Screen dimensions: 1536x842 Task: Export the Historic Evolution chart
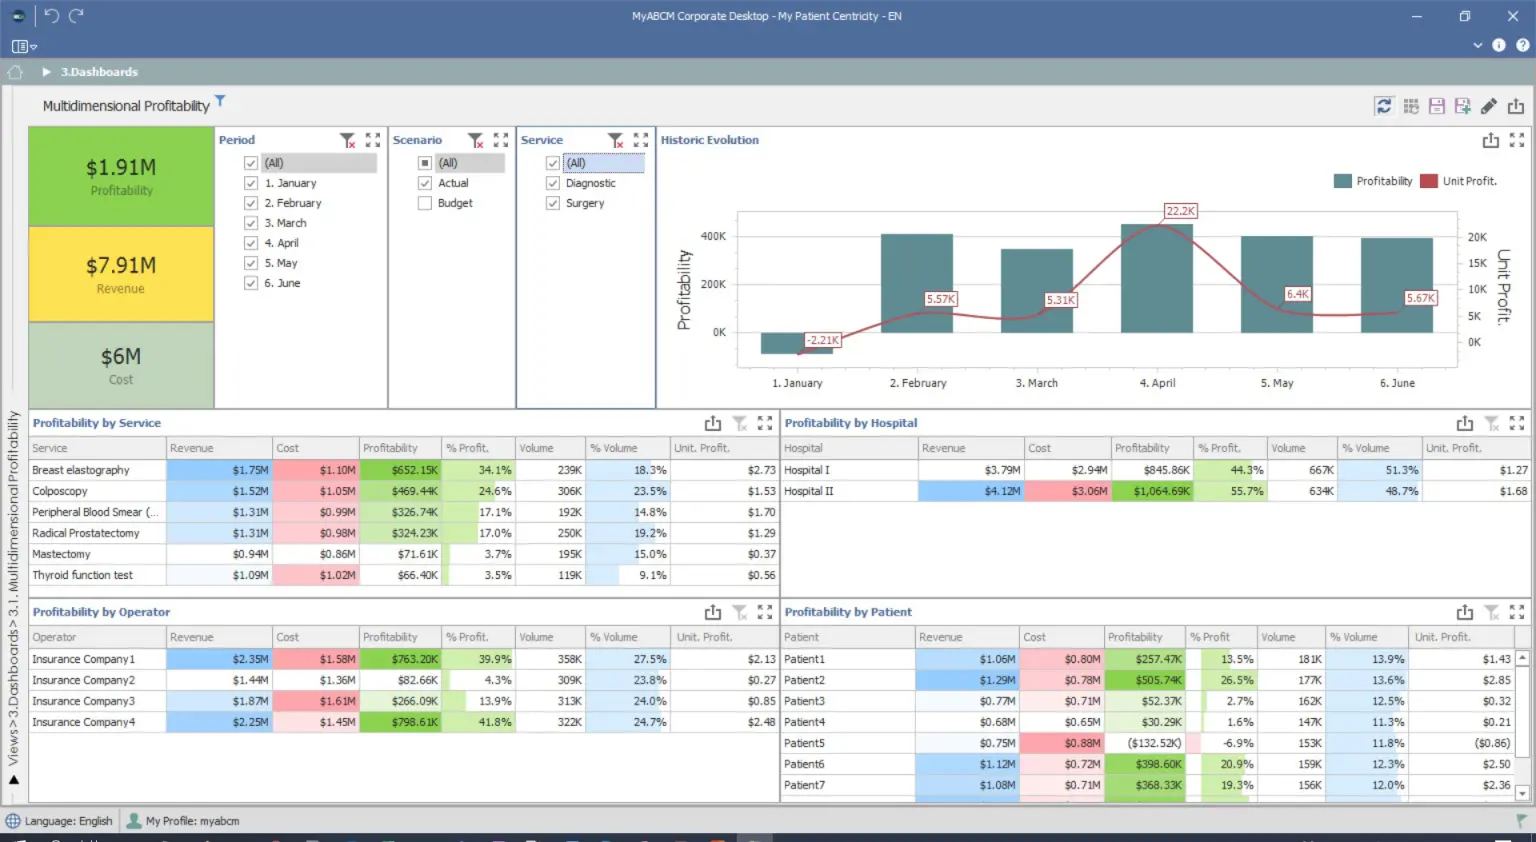click(x=1490, y=140)
